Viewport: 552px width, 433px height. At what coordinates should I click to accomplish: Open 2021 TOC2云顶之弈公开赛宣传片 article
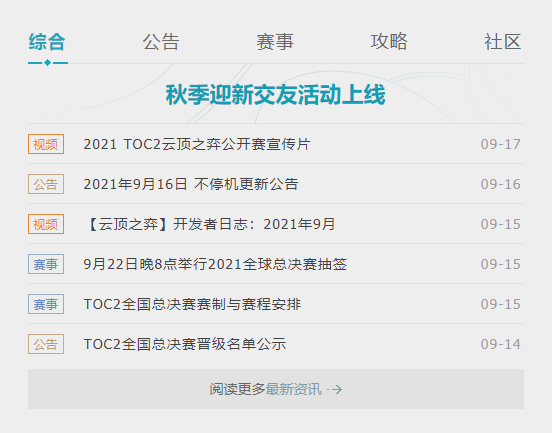coord(197,144)
